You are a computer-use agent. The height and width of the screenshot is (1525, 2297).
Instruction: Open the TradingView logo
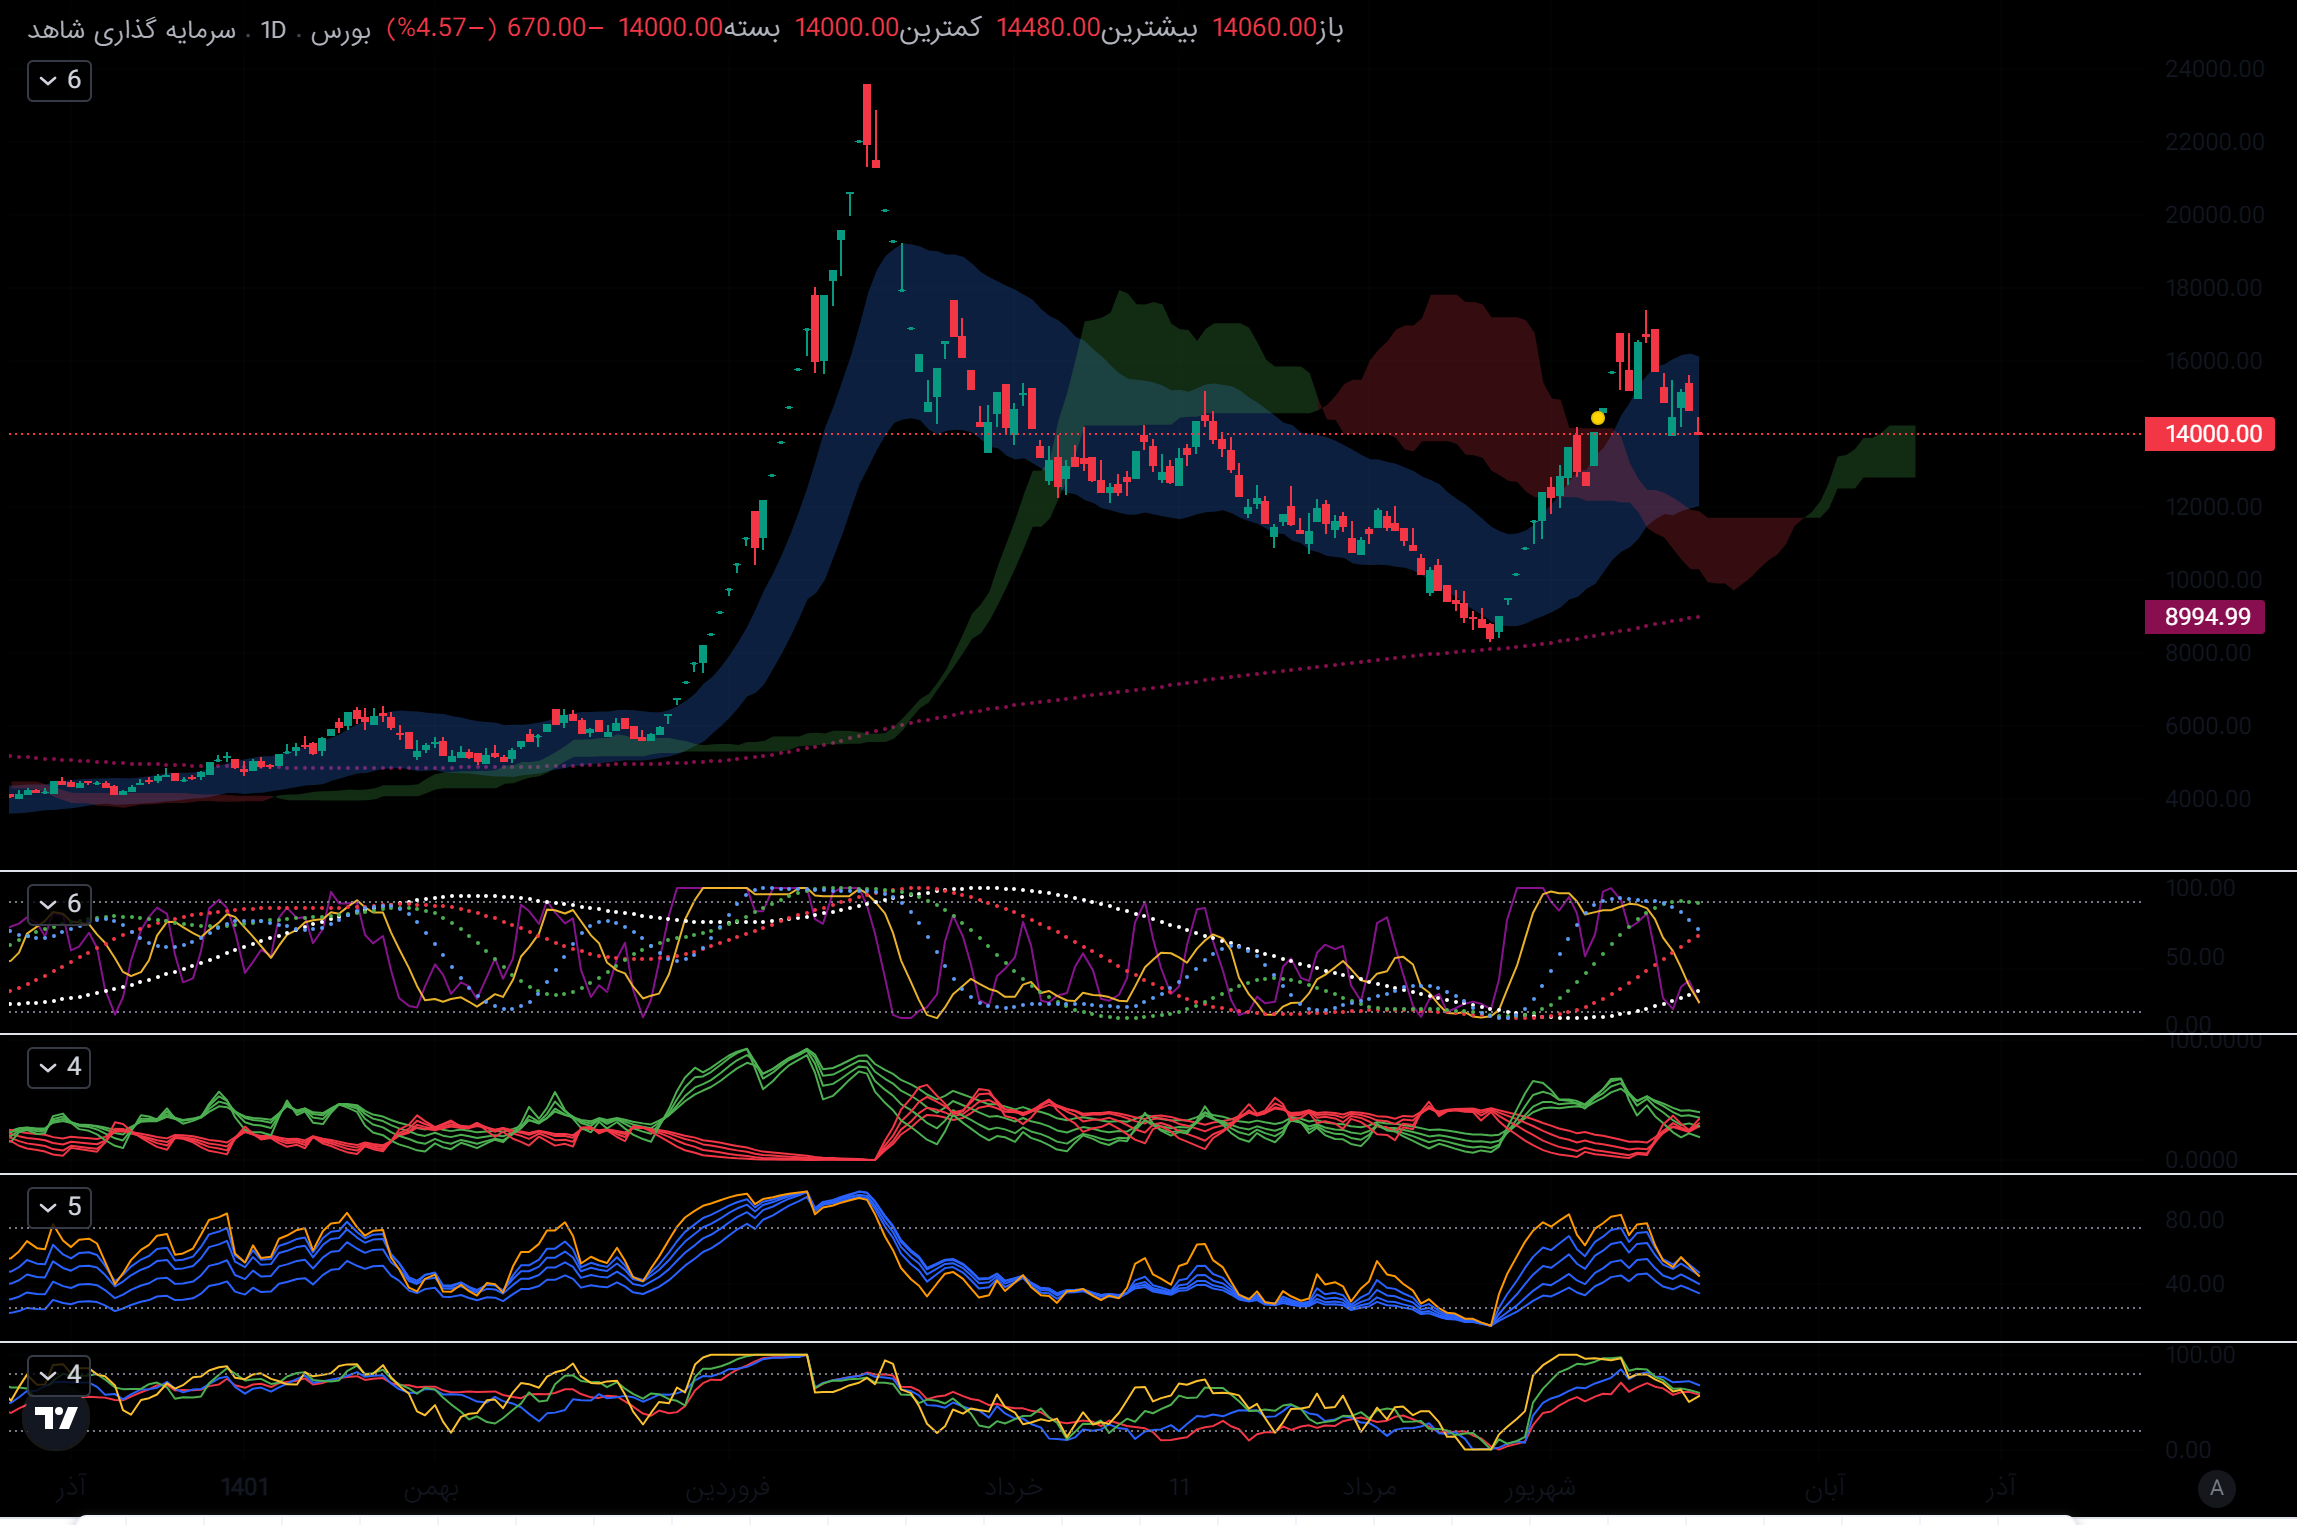pyautogui.click(x=56, y=1418)
